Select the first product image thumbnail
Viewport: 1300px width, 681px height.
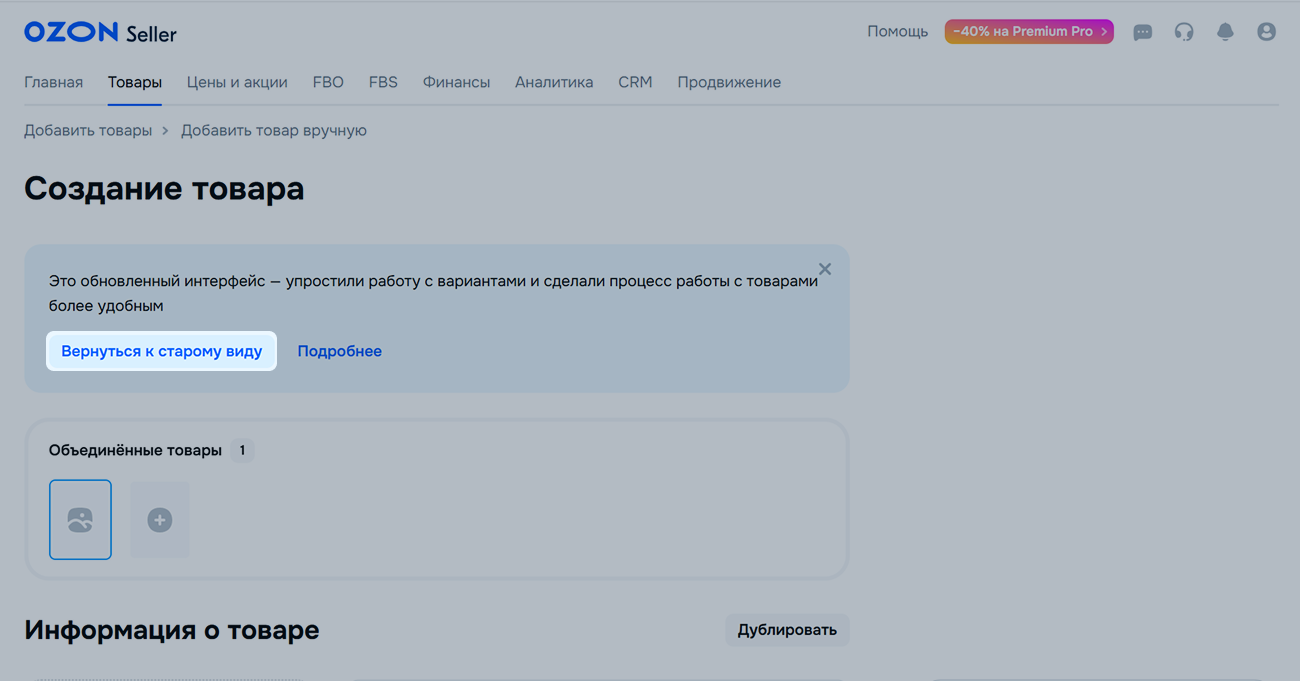click(80, 520)
